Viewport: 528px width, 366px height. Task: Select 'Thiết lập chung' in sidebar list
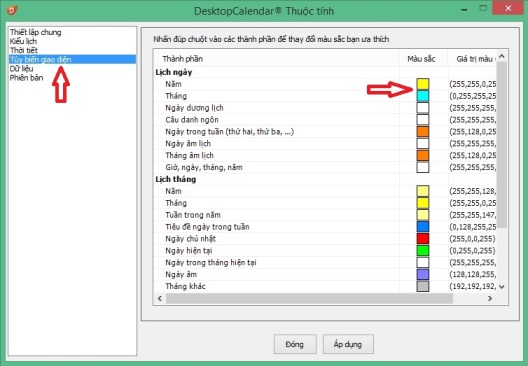tap(35, 32)
